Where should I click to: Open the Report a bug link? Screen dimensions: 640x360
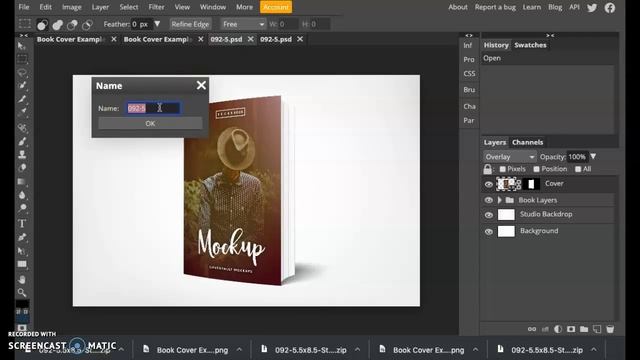click(x=495, y=7)
